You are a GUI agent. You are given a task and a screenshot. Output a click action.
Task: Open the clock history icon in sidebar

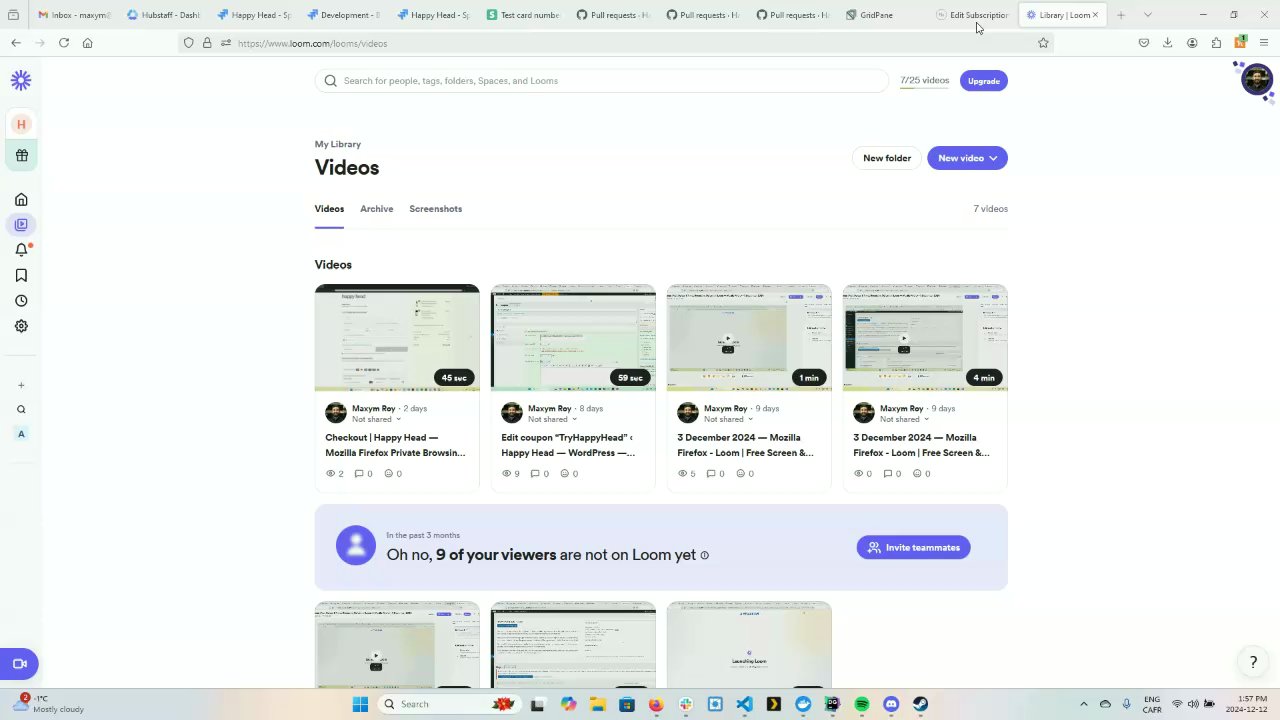point(21,301)
